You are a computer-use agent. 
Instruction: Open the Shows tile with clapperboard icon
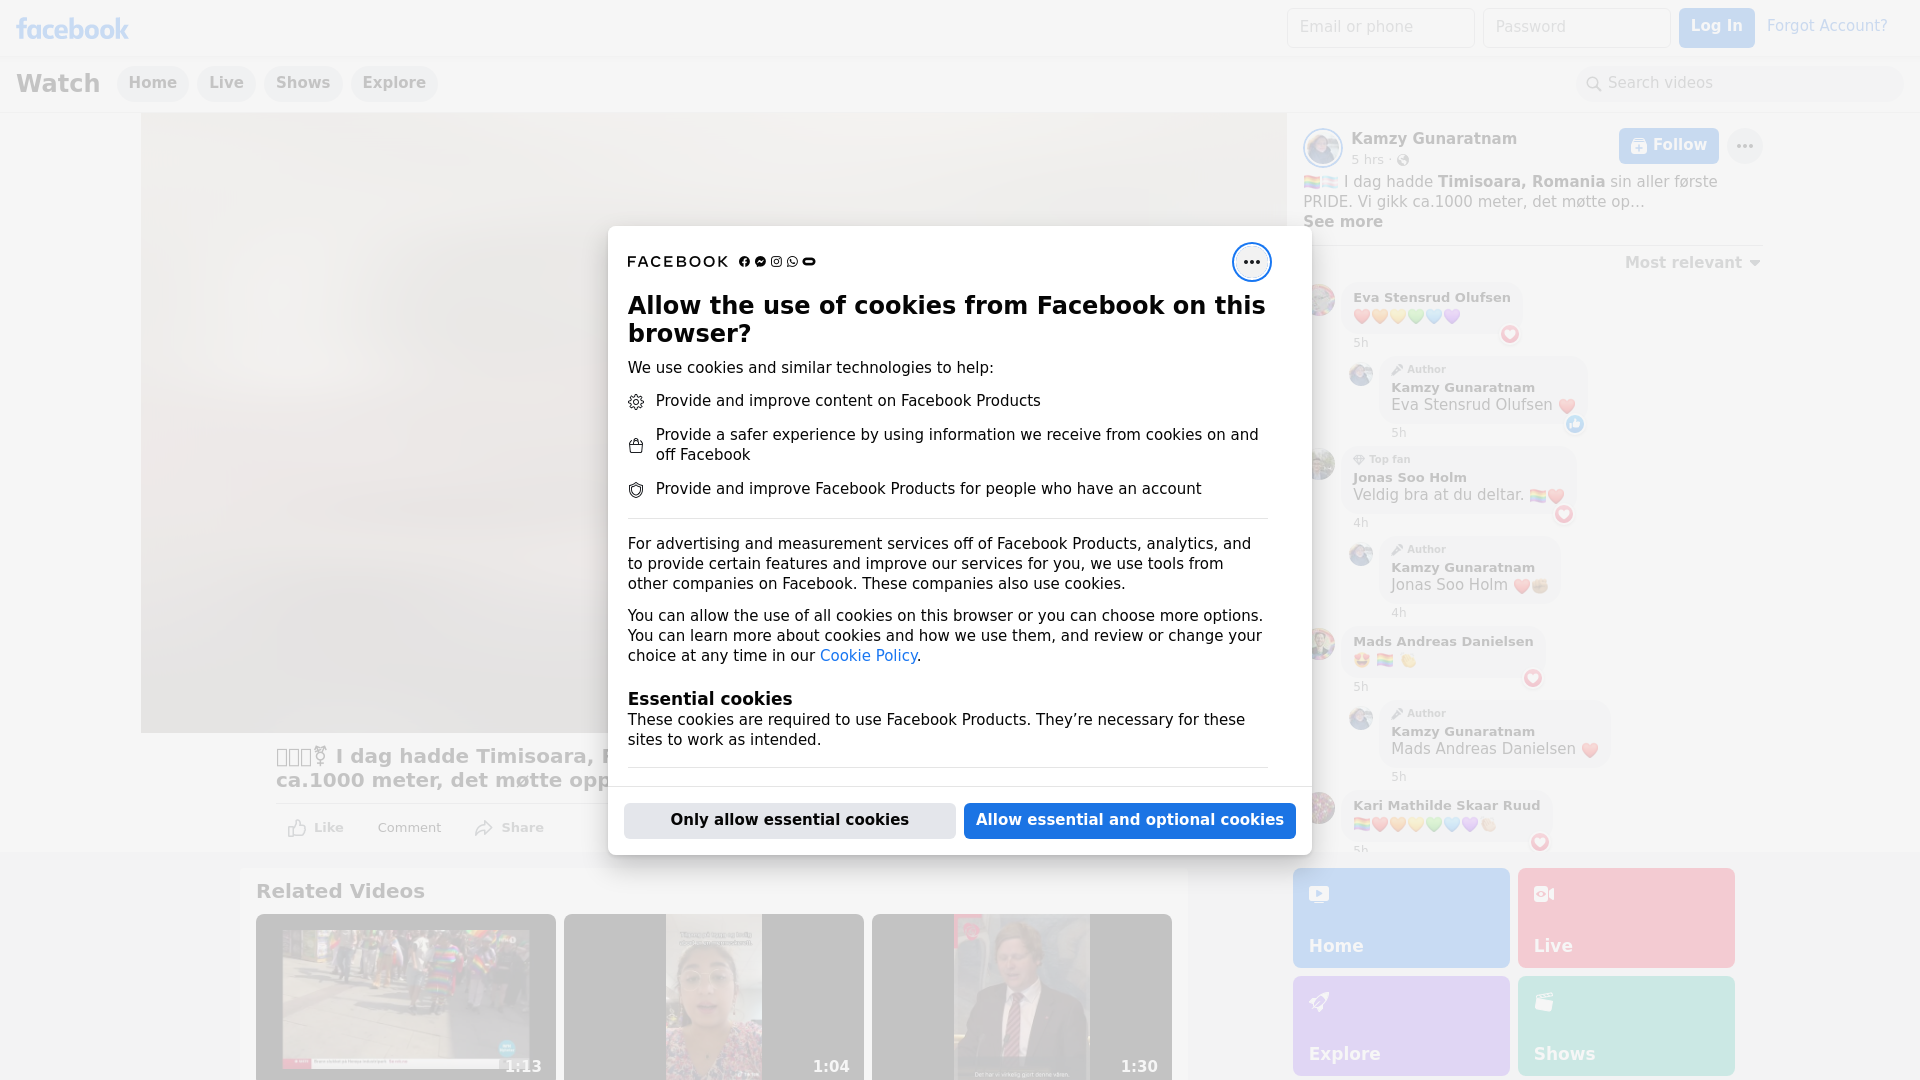tap(1626, 1026)
